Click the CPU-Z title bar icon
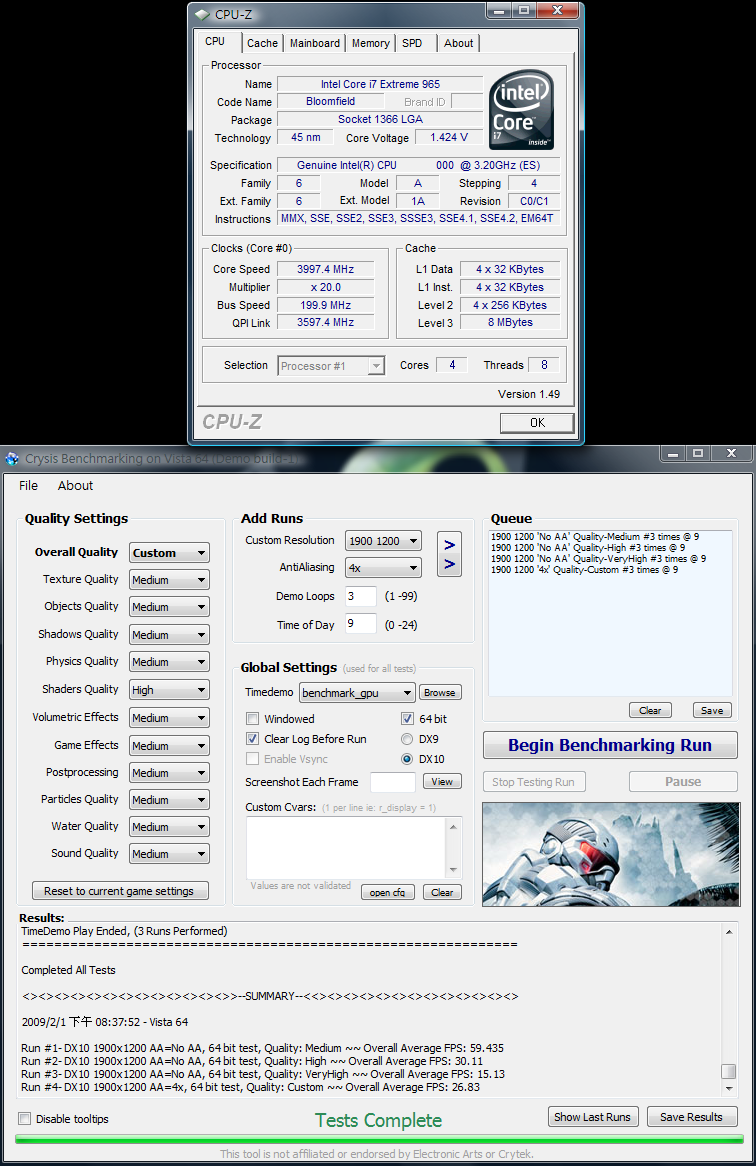Screen dimensions: 756x1166 pyautogui.click(x=203, y=14)
